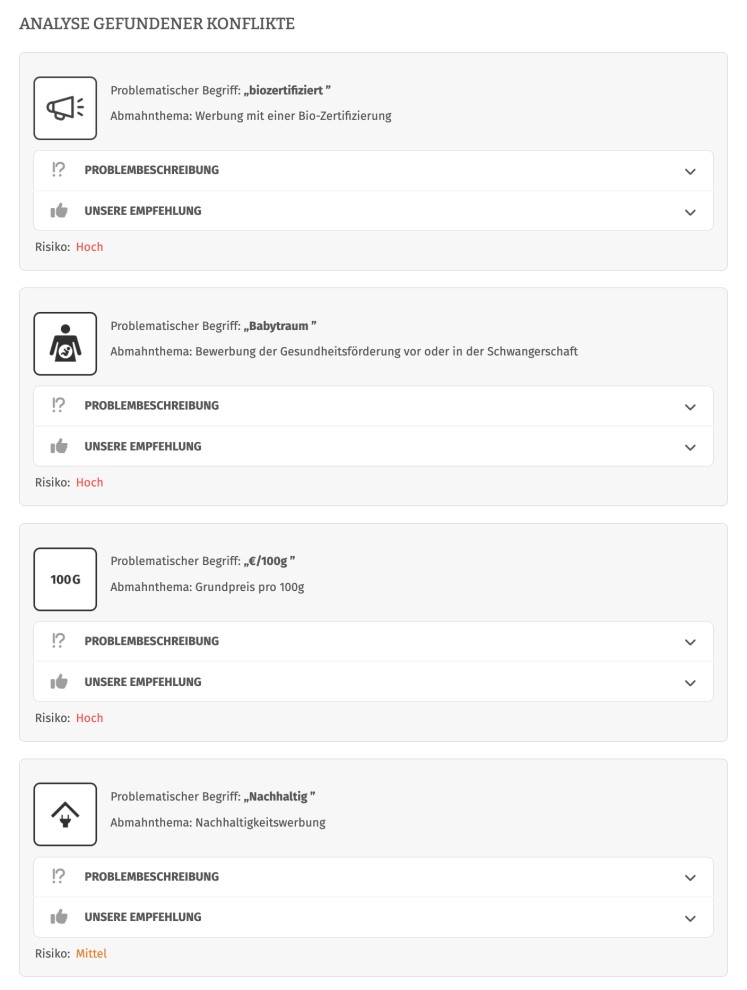
Task: Expand Unsere Empfehlung on the Babytraum card
Action: 370,446
